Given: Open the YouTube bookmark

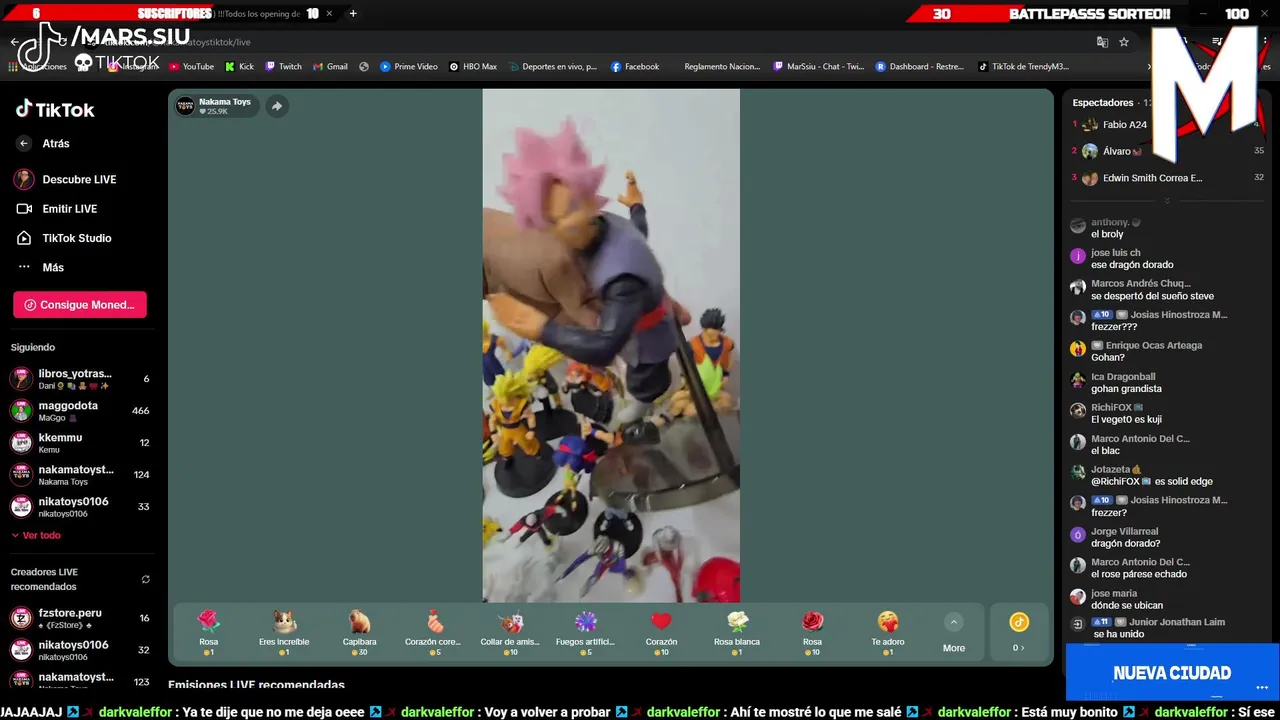Looking at the screenshot, I should pyautogui.click(x=191, y=67).
